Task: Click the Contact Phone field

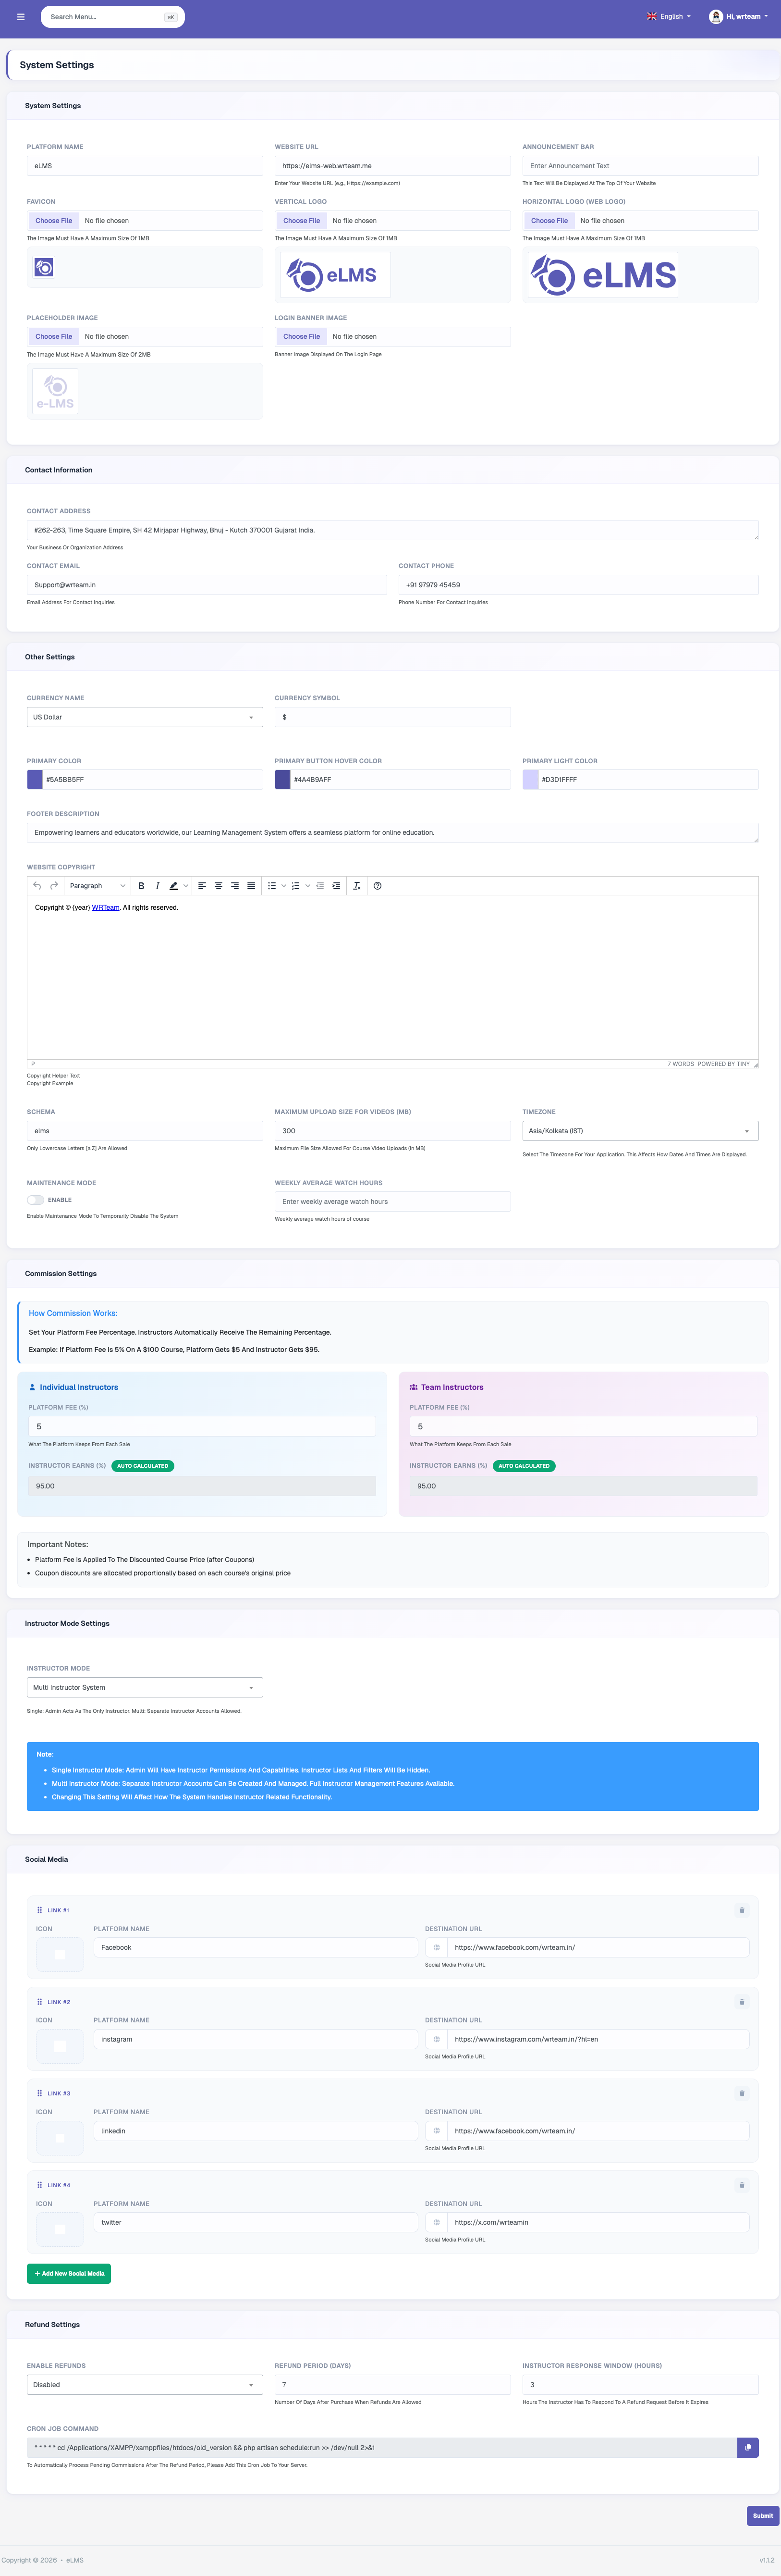Action: [x=579, y=585]
